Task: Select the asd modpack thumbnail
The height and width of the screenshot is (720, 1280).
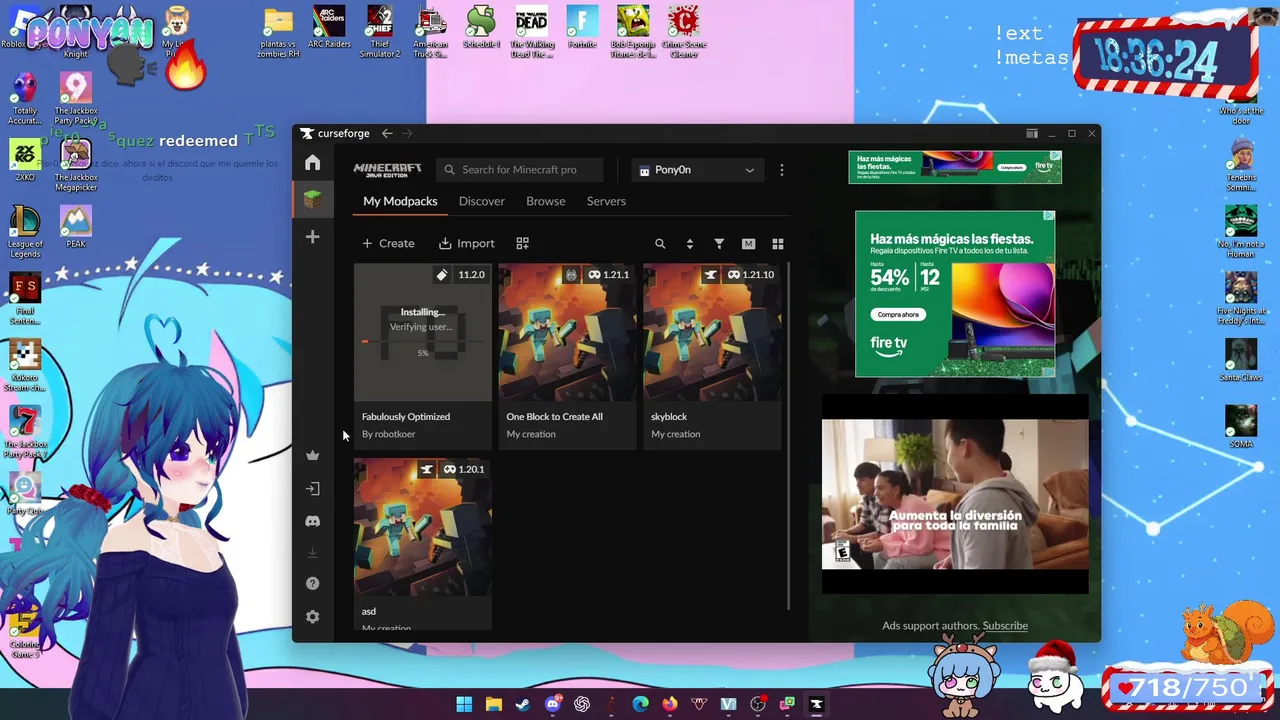Action: click(423, 528)
